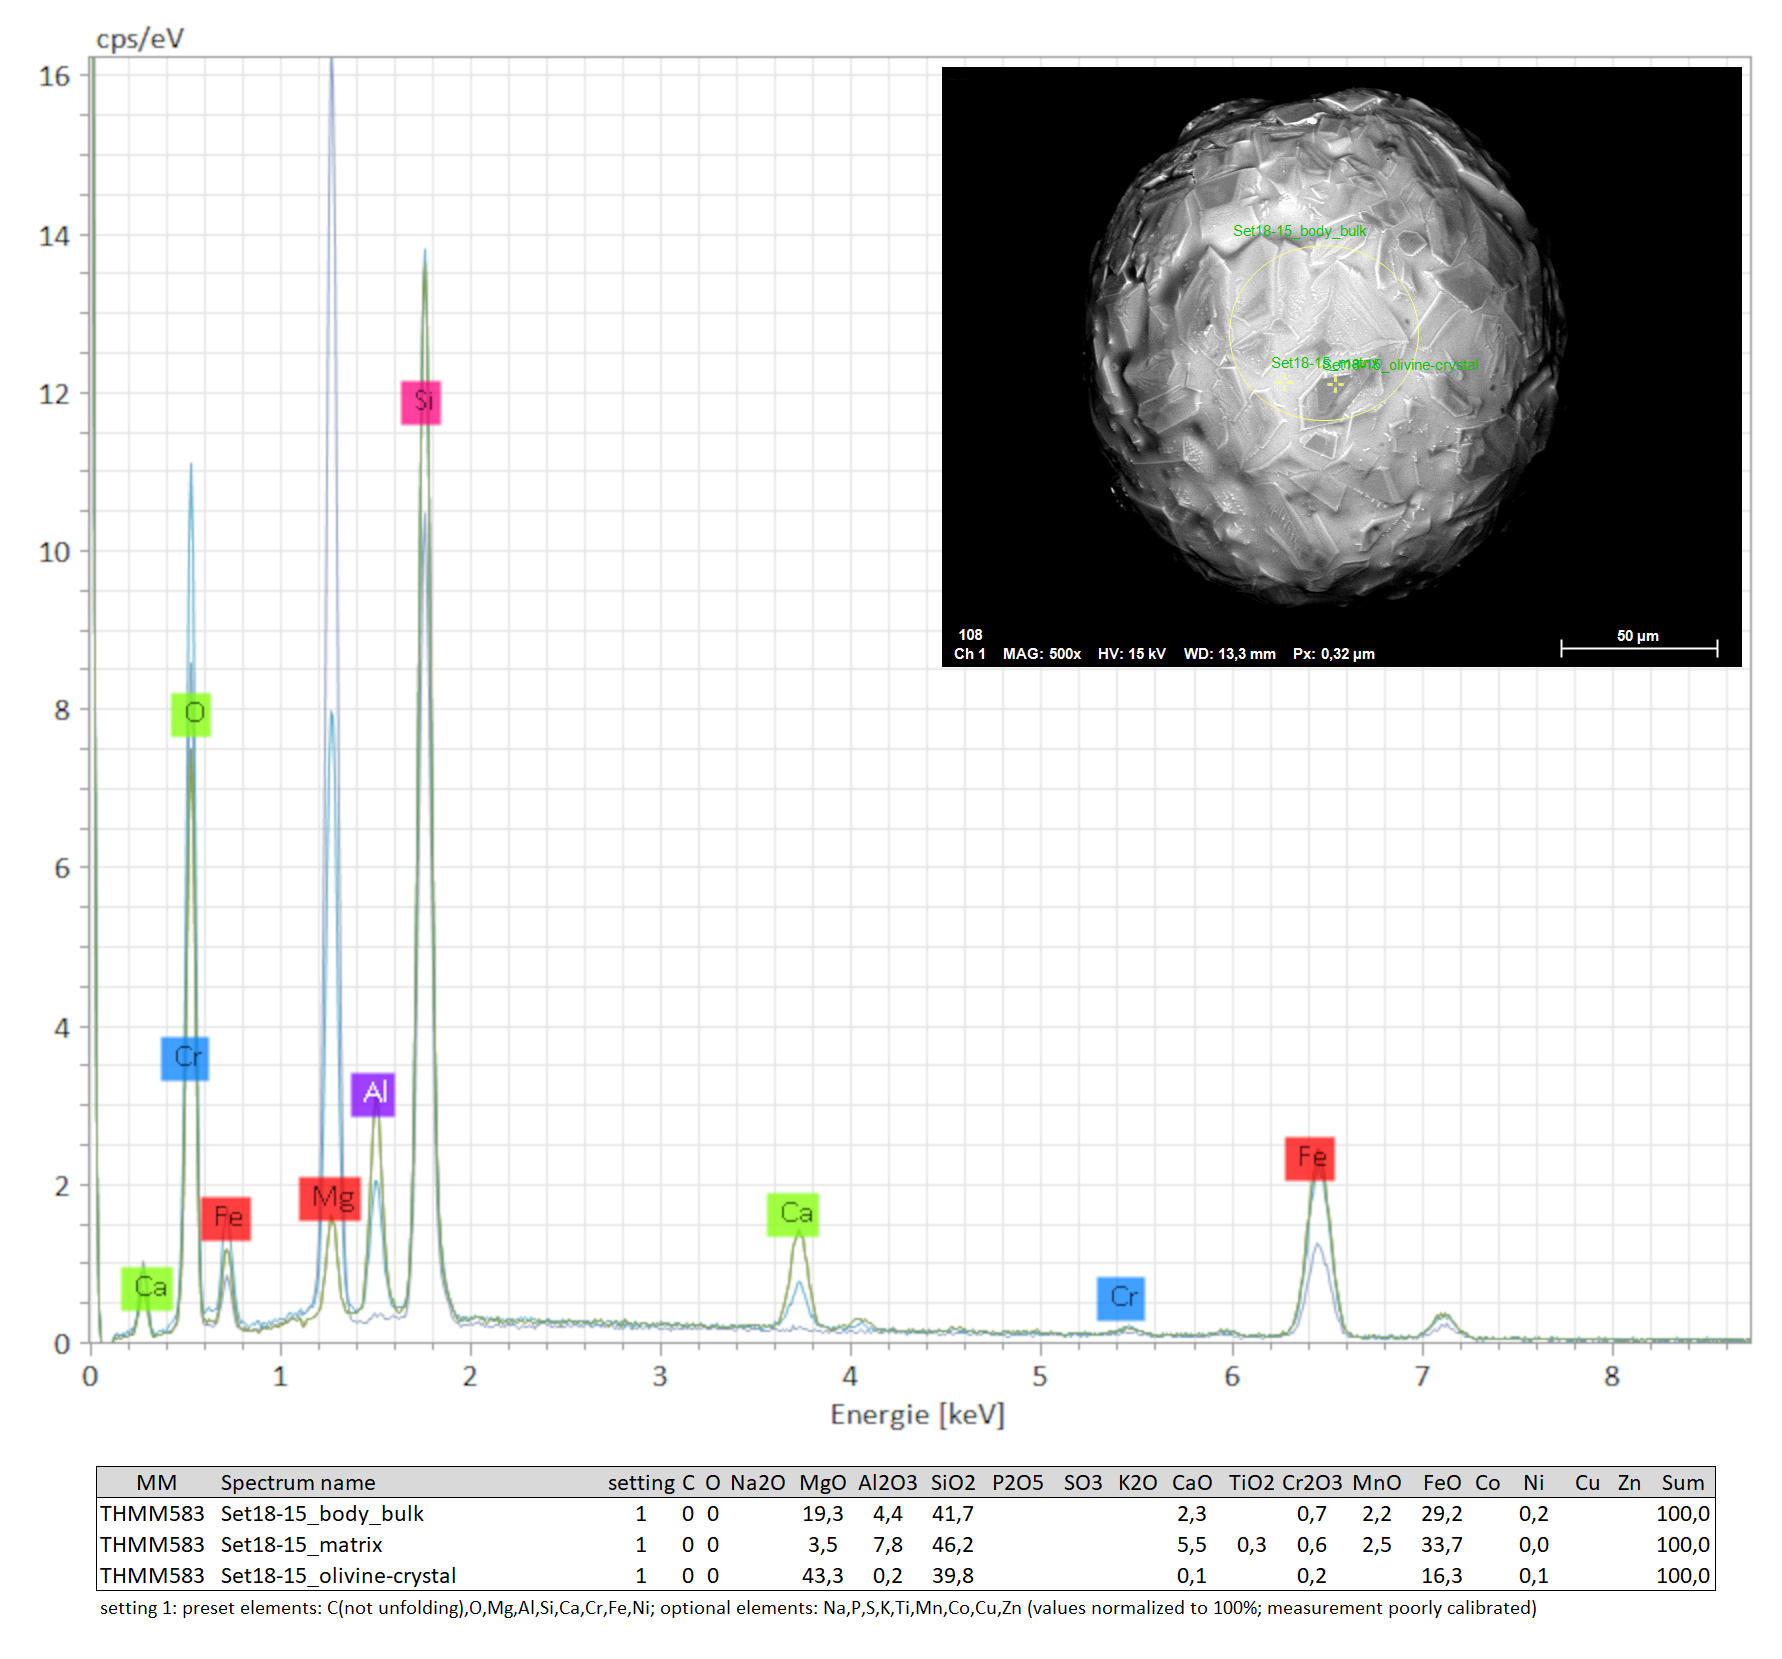Select the red Mg peak label
Screen dimensions: 1782x1659
(x=330, y=1198)
